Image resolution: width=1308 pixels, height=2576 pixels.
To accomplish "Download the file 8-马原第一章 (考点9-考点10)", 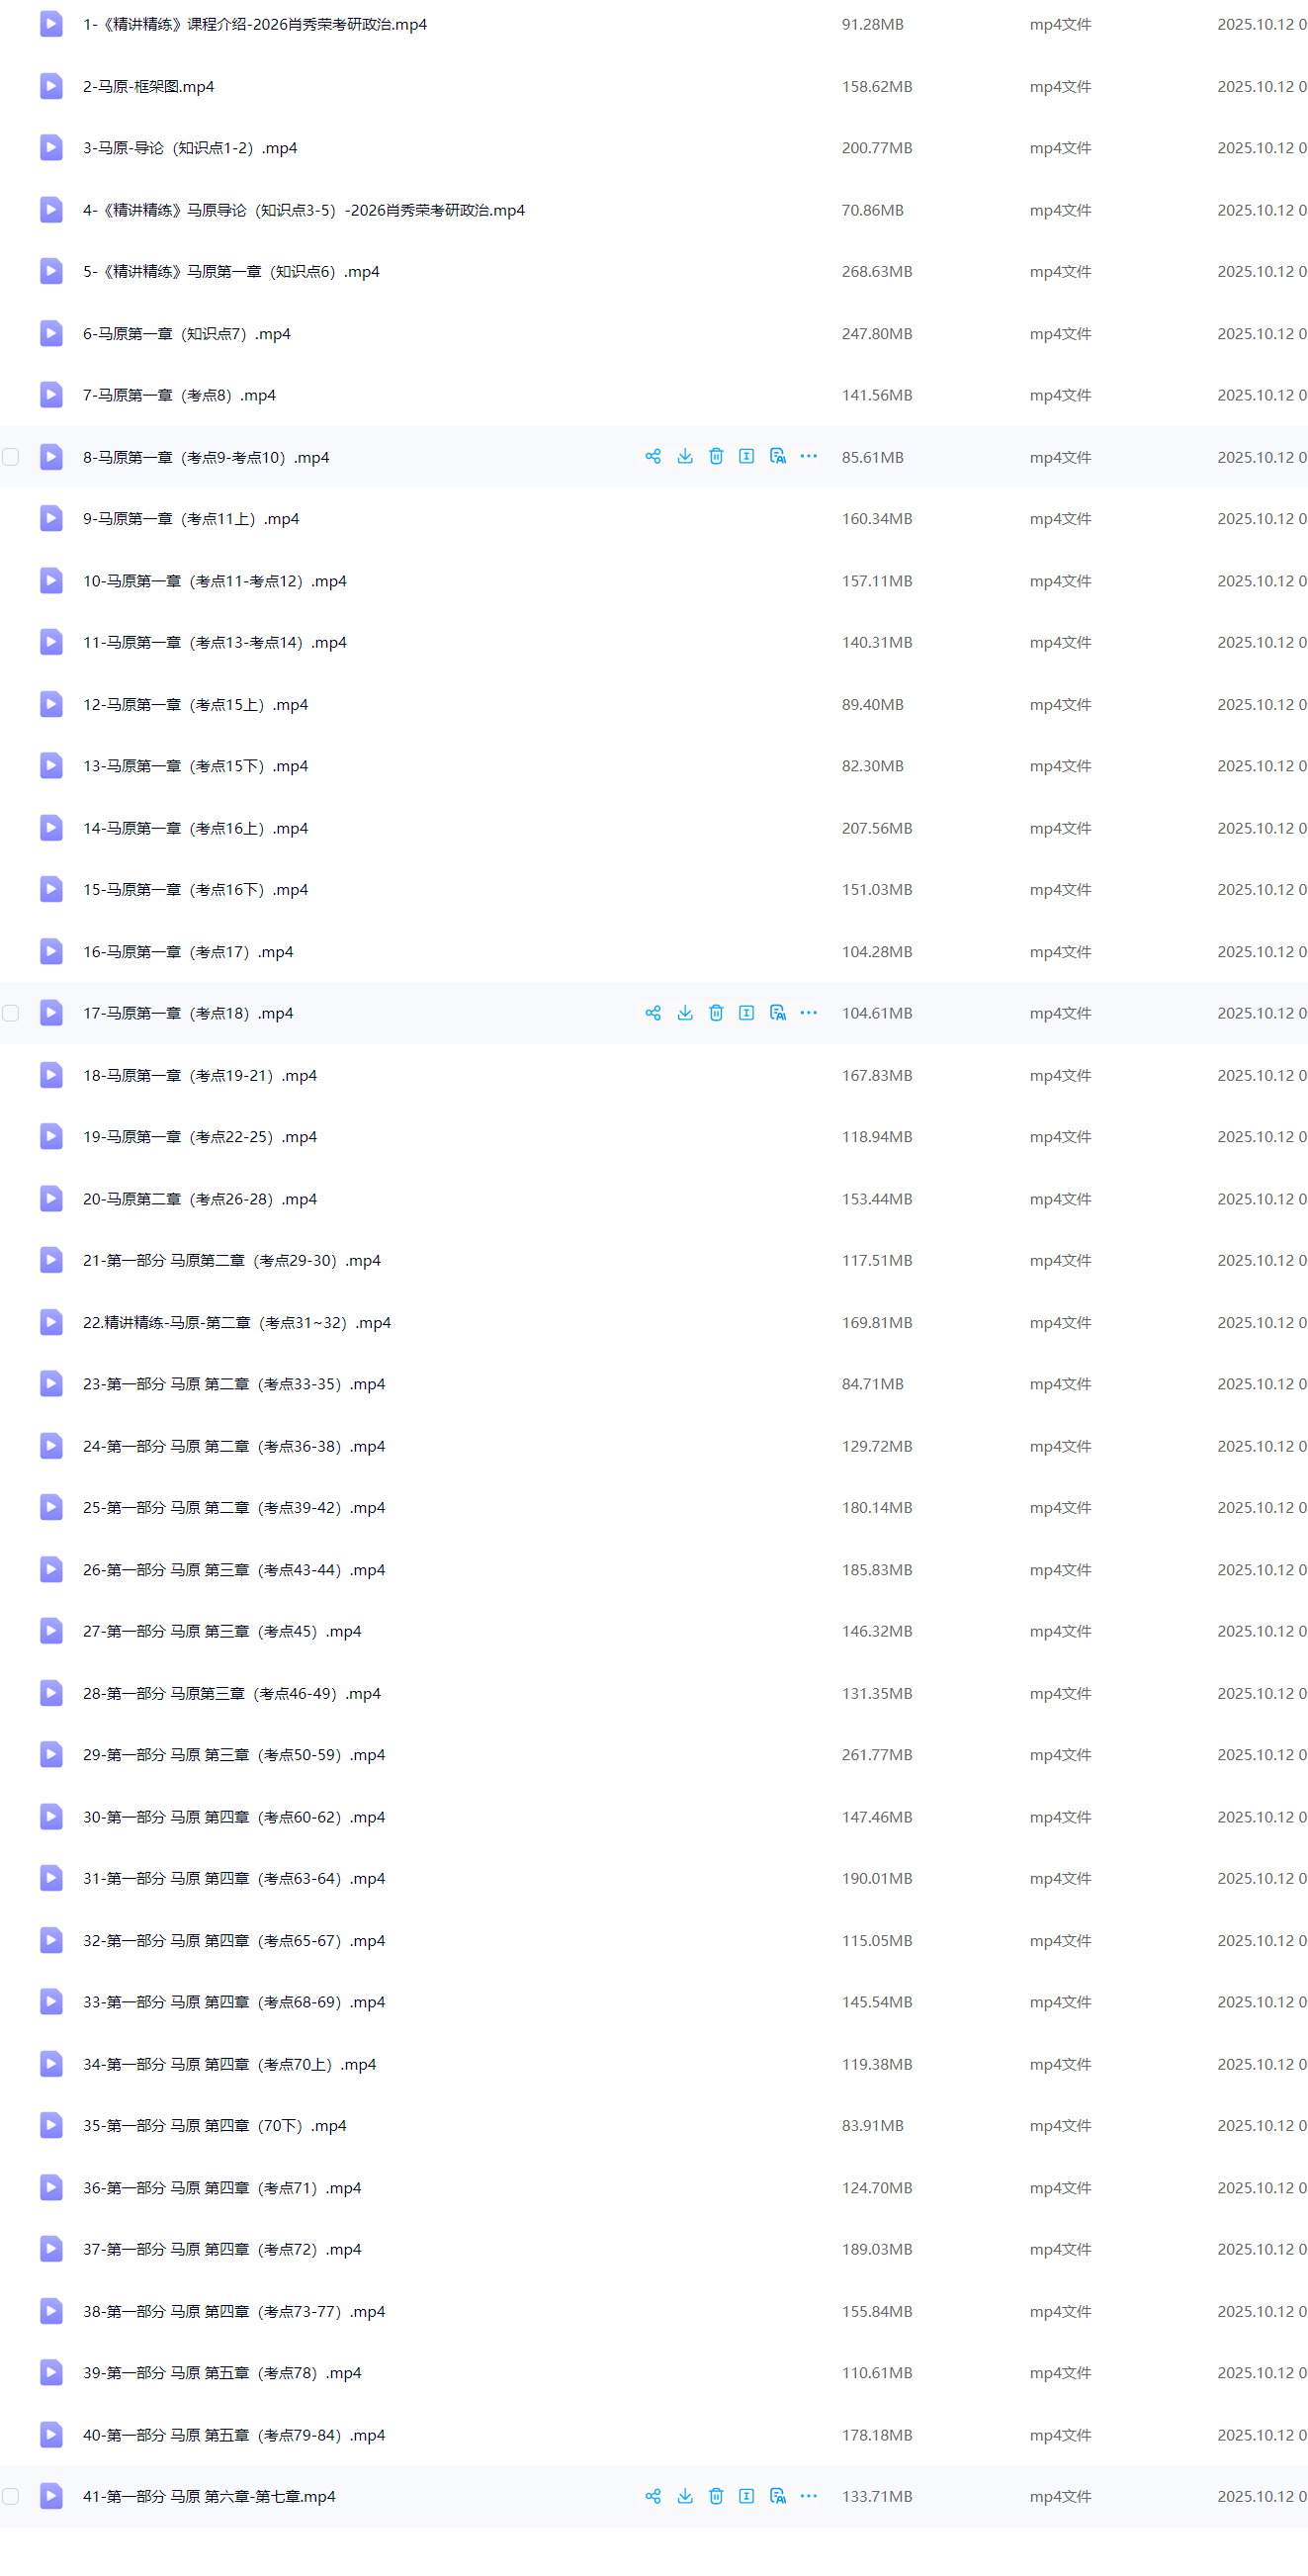I will tap(685, 457).
